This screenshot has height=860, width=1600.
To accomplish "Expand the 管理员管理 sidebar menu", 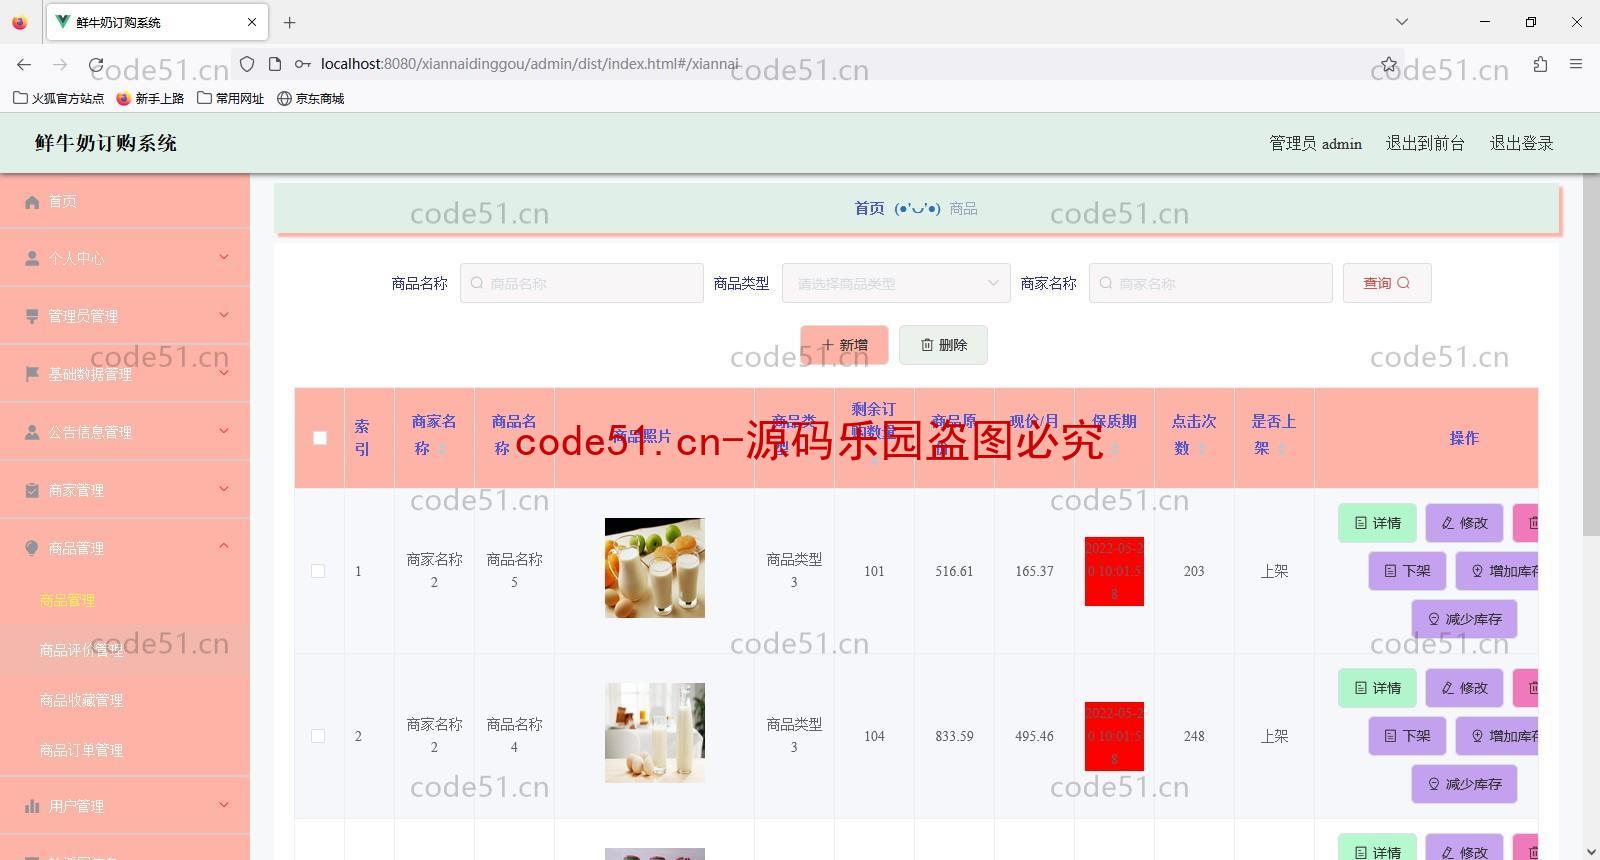I will [224, 315].
